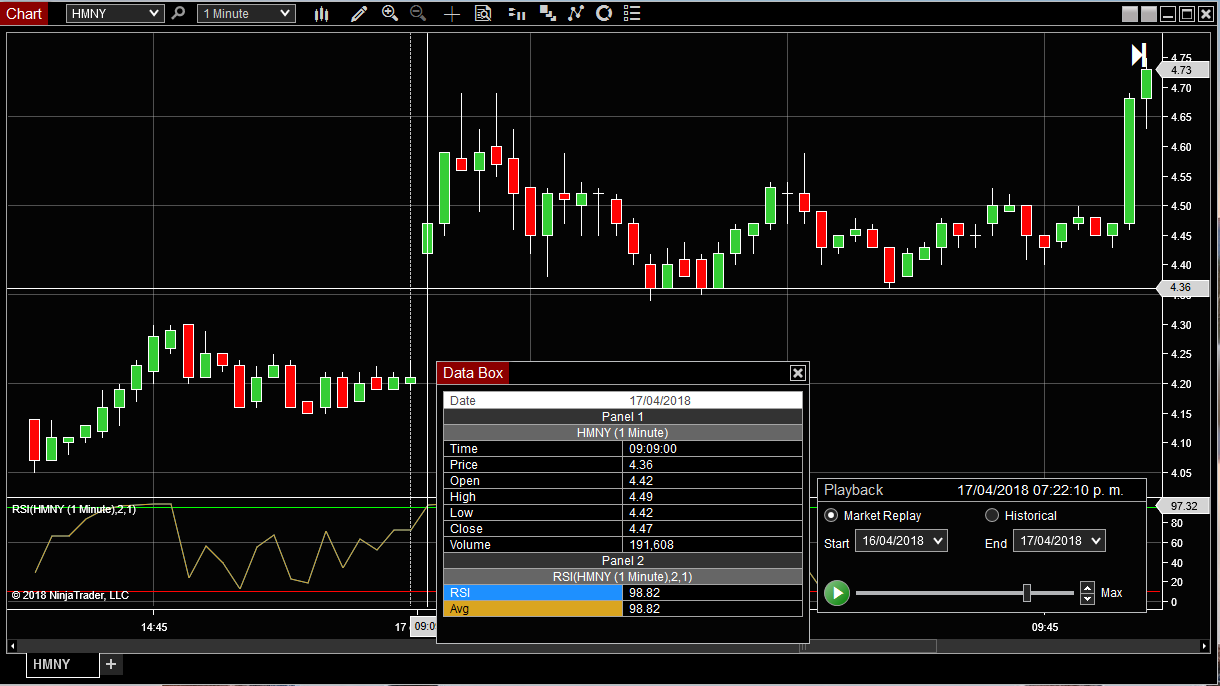
Task: Toggle the crosshair cursor icon
Action: click(x=452, y=14)
